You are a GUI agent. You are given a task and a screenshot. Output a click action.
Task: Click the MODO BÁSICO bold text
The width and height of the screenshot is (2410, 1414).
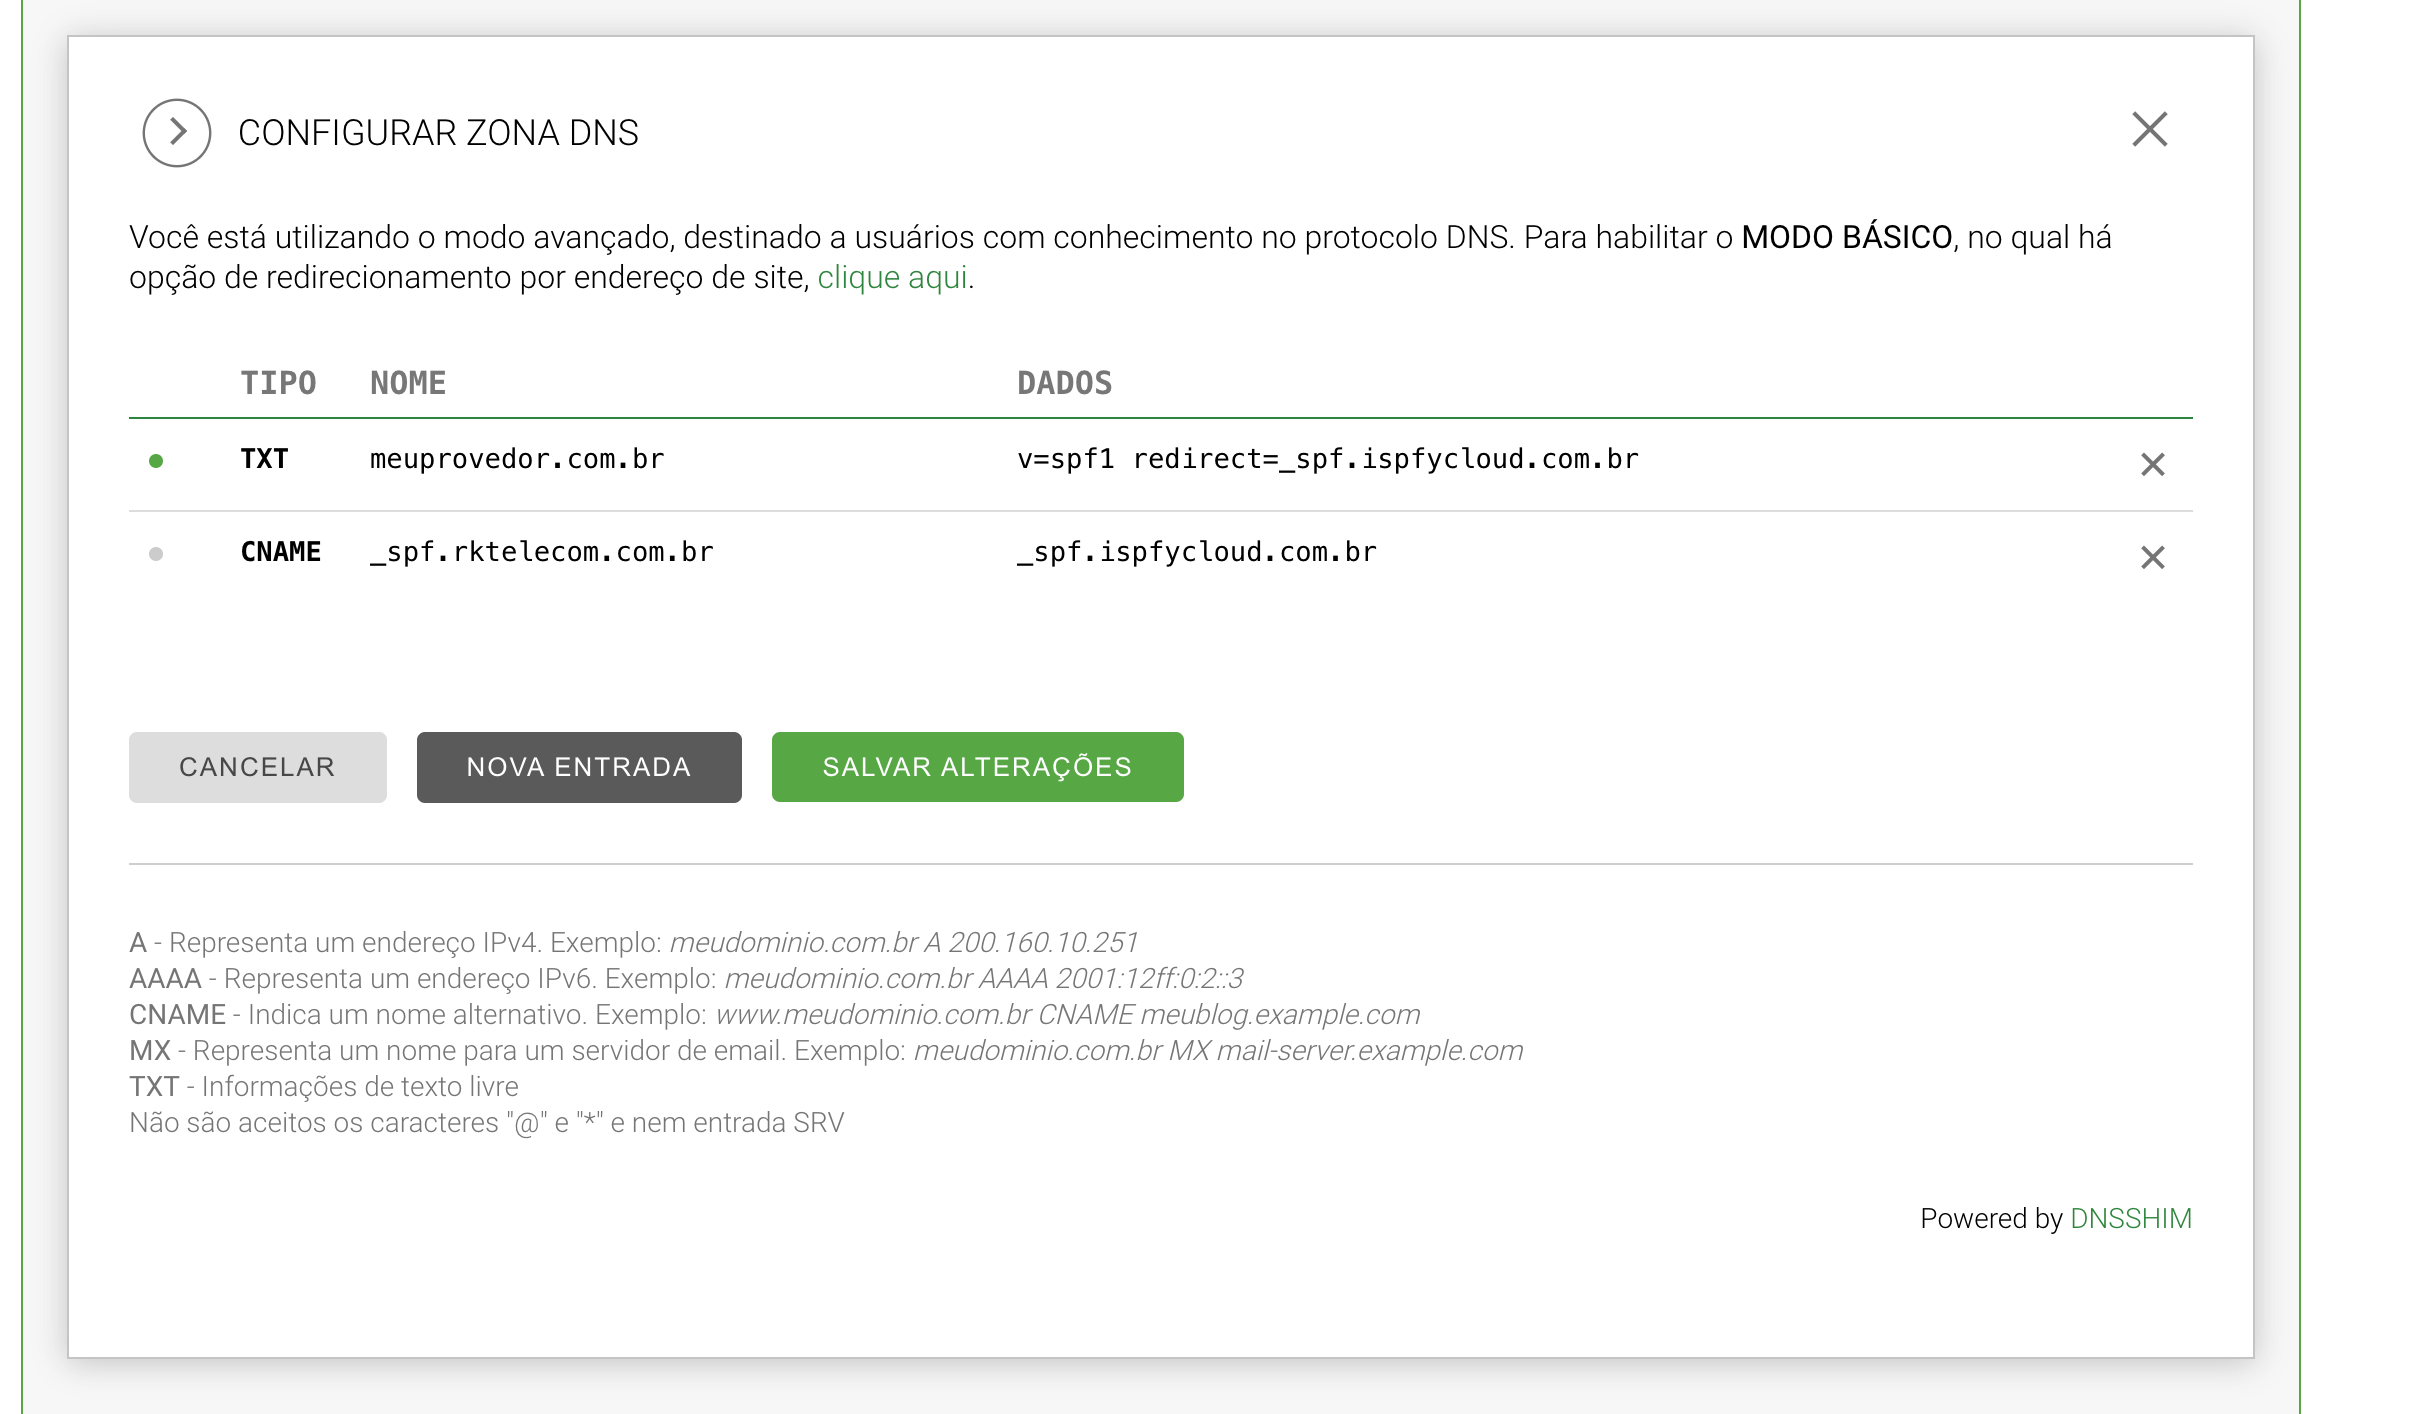[x=1847, y=238]
